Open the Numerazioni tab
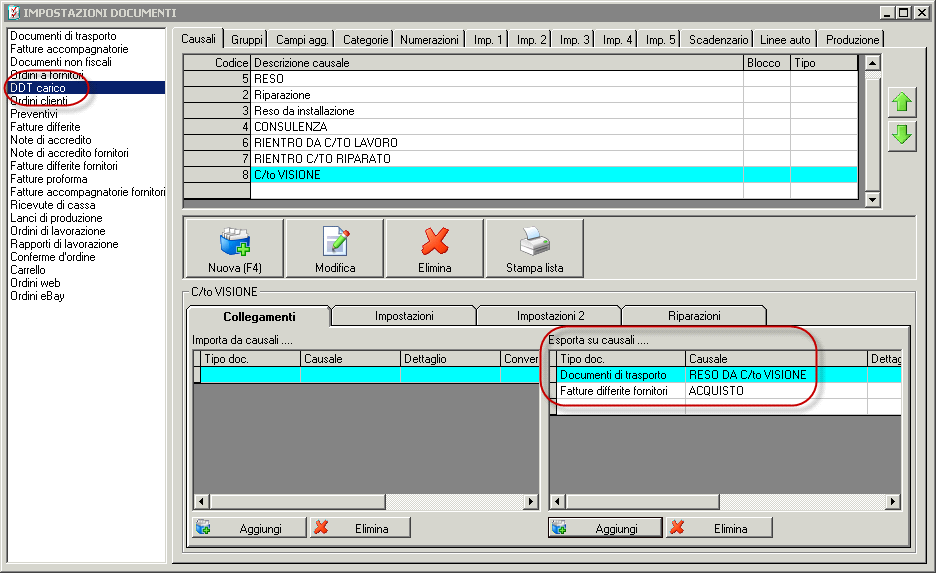936x573 pixels. click(x=429, y=40)
